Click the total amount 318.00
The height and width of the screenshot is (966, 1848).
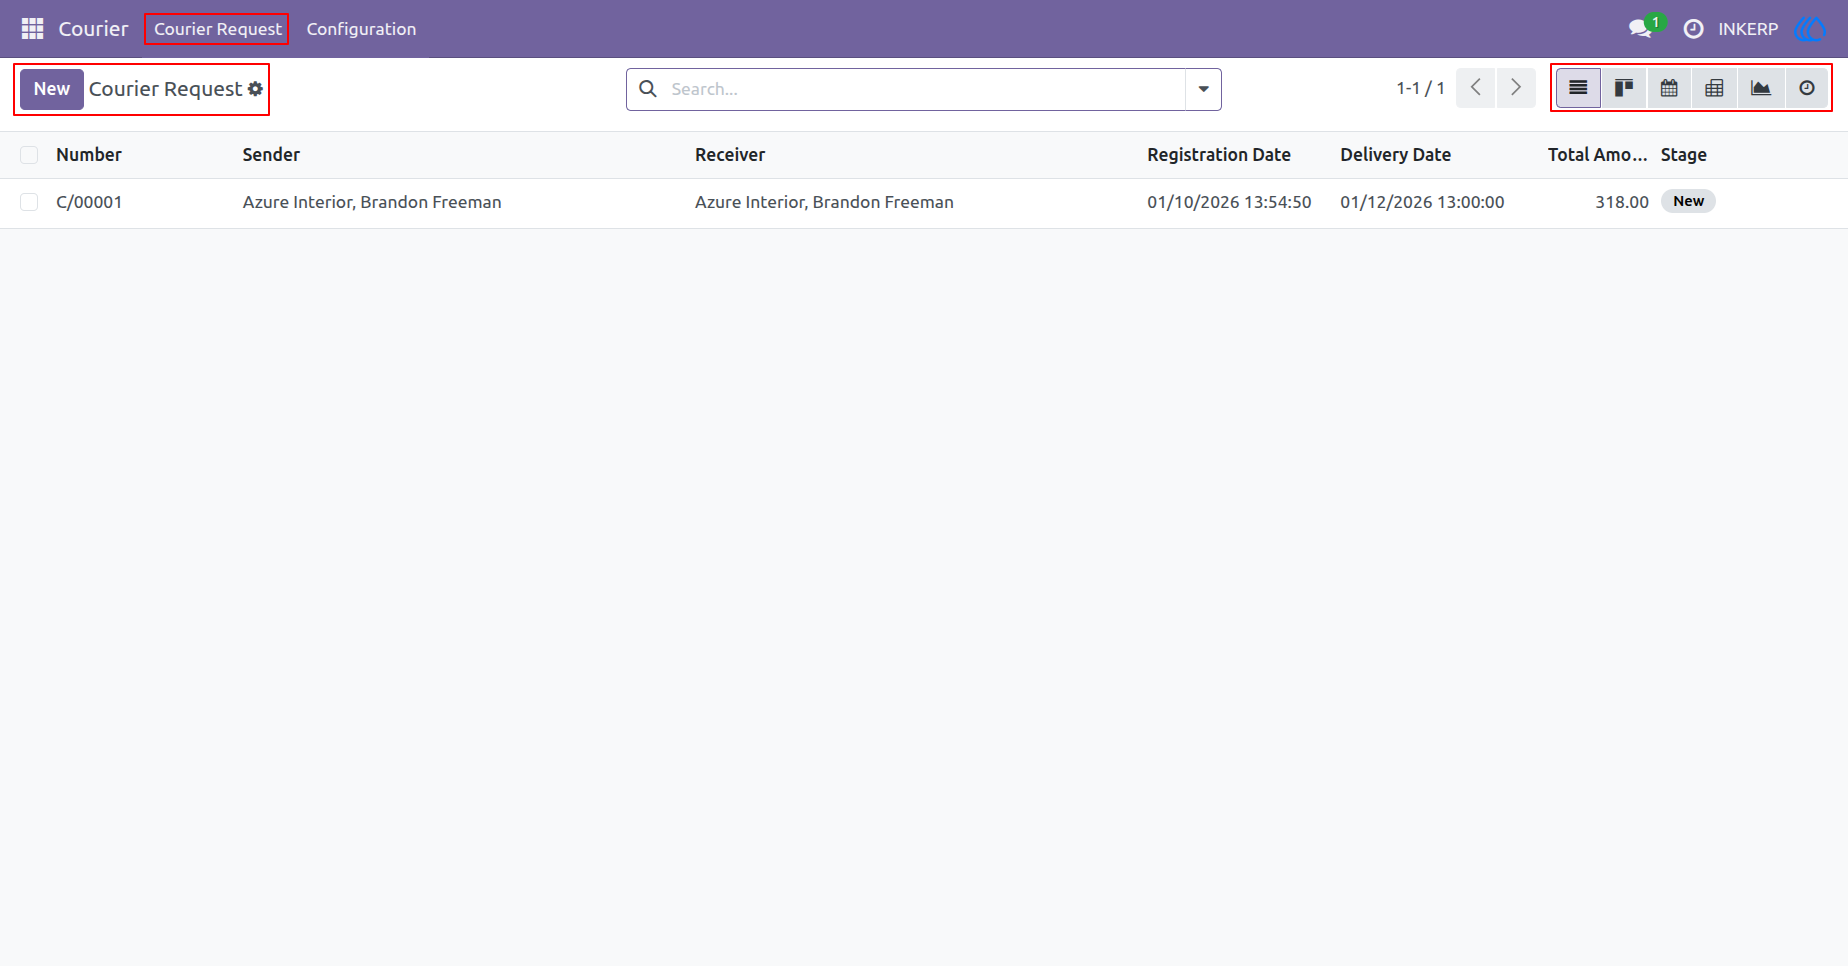(x=1622, y=202)
